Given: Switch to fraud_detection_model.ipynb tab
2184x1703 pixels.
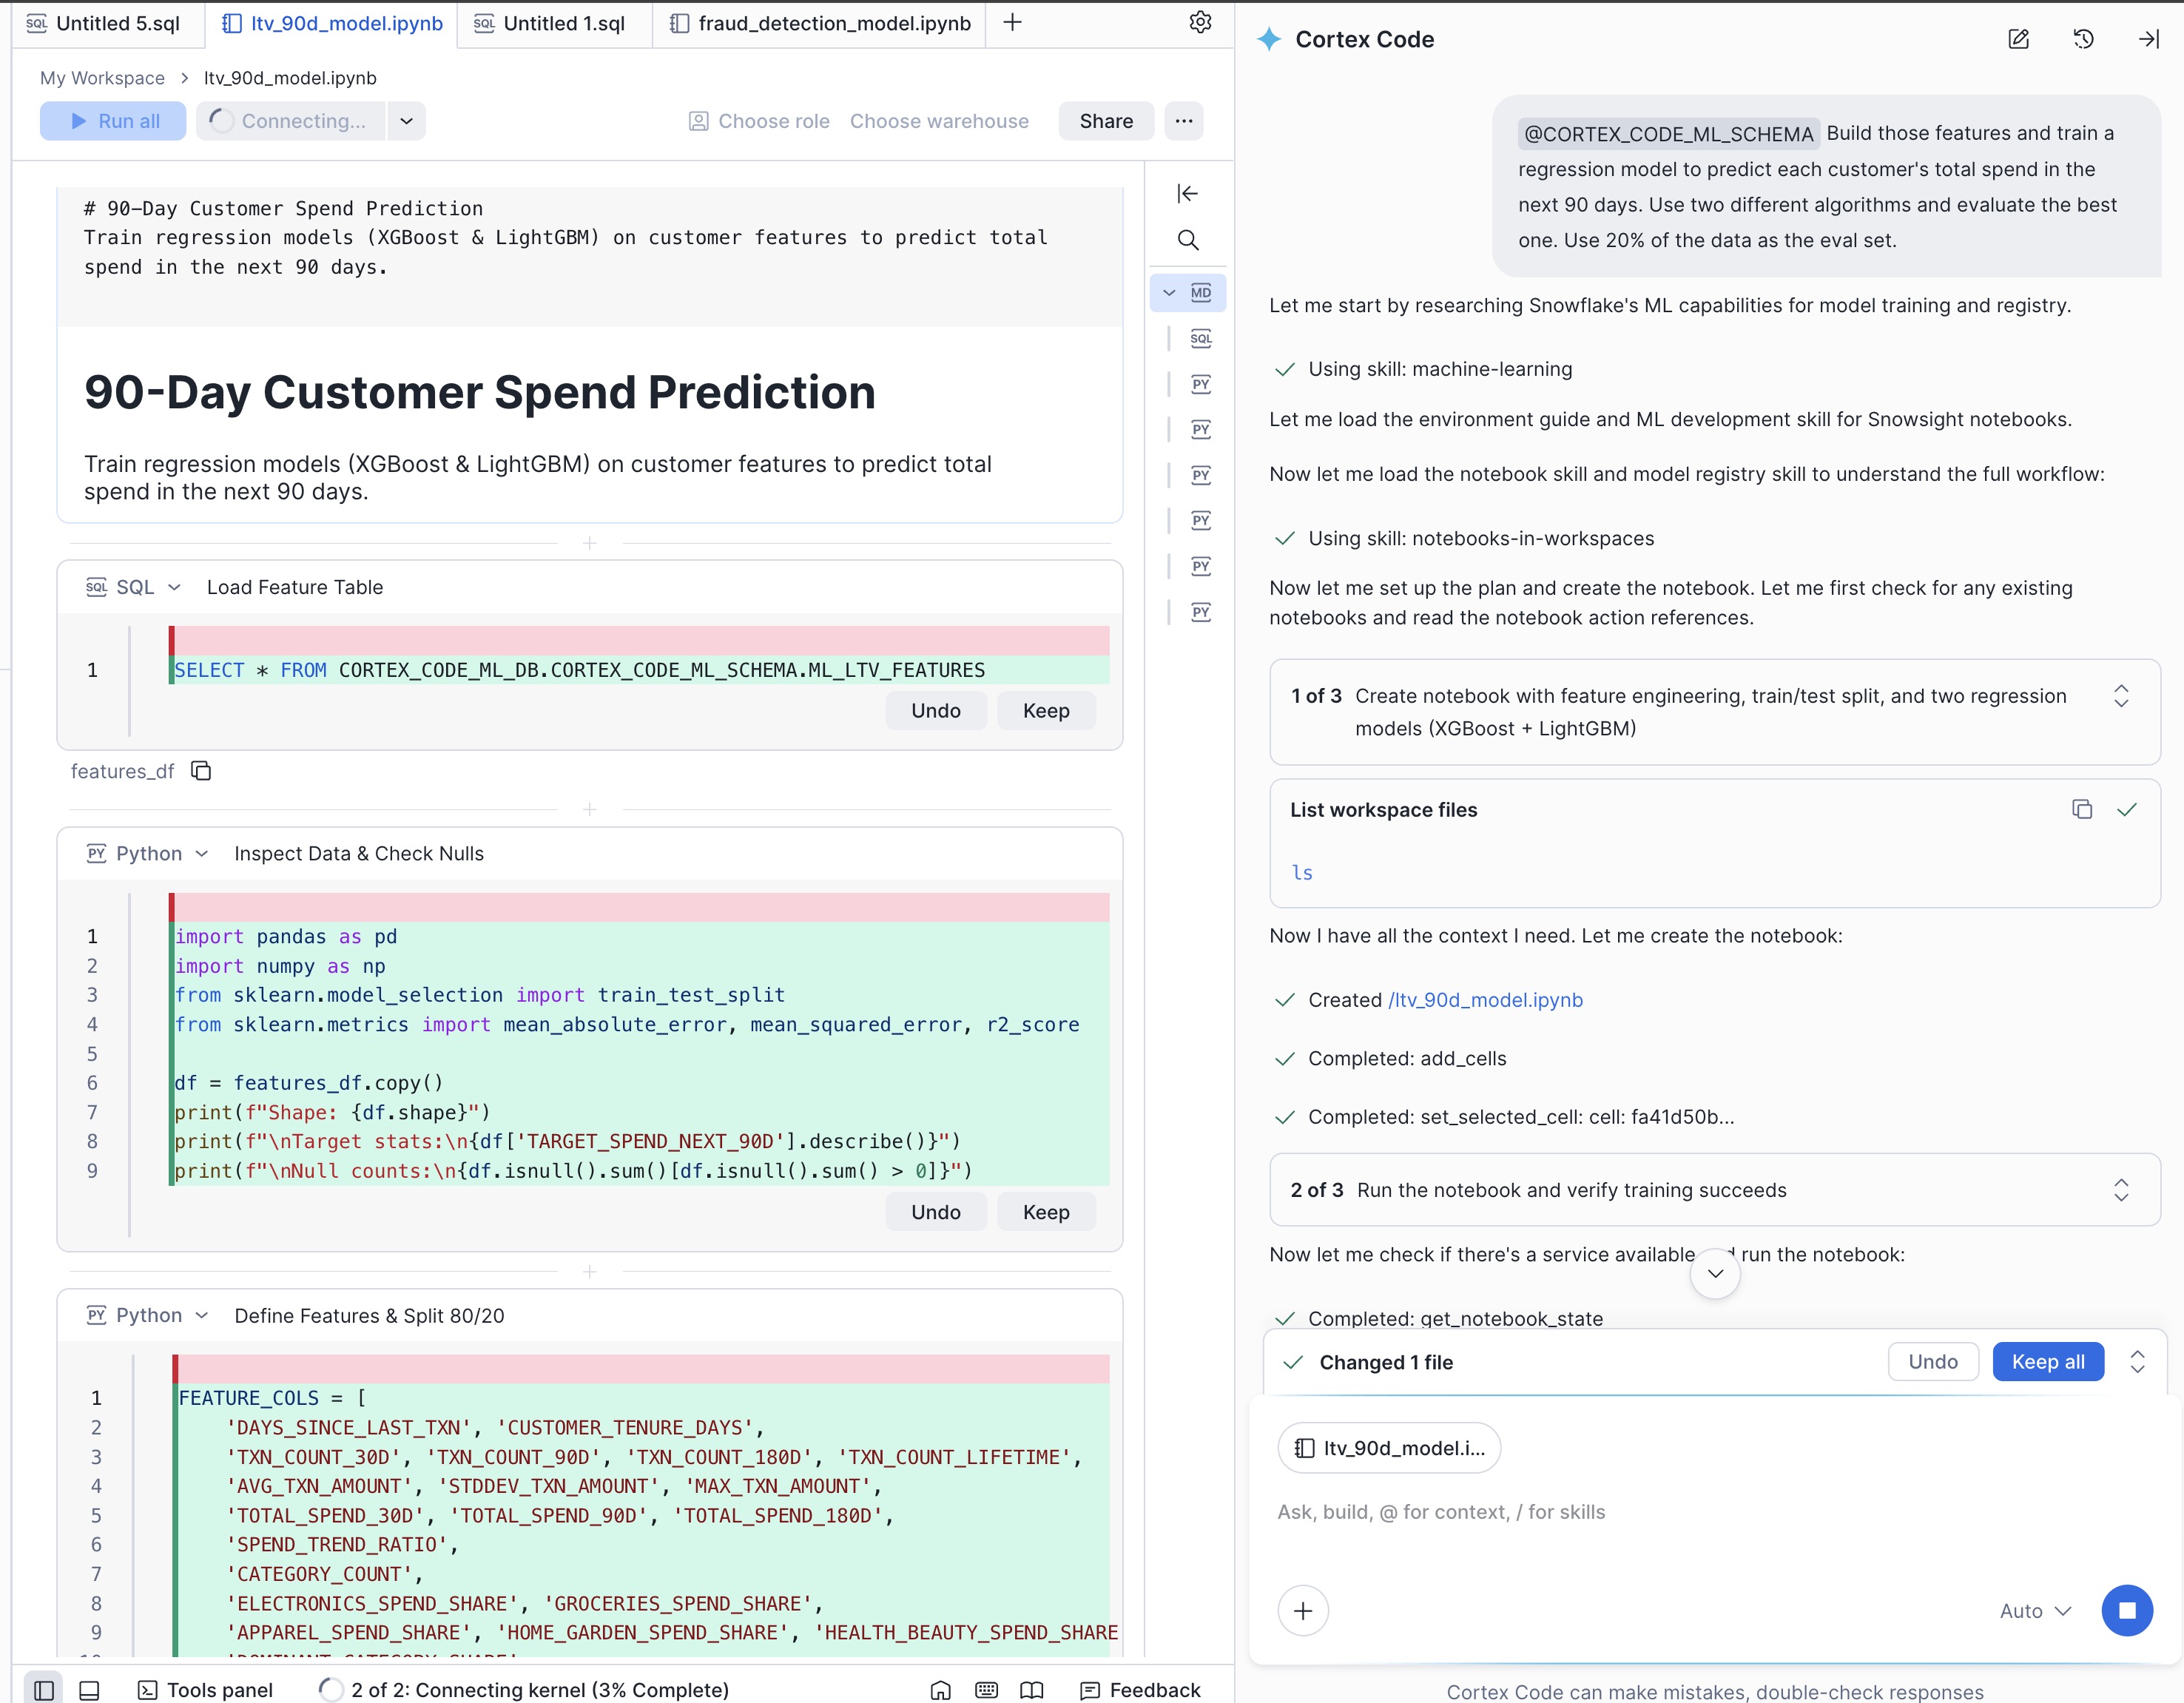Looking at the screenshot, I should click(819, 23).
